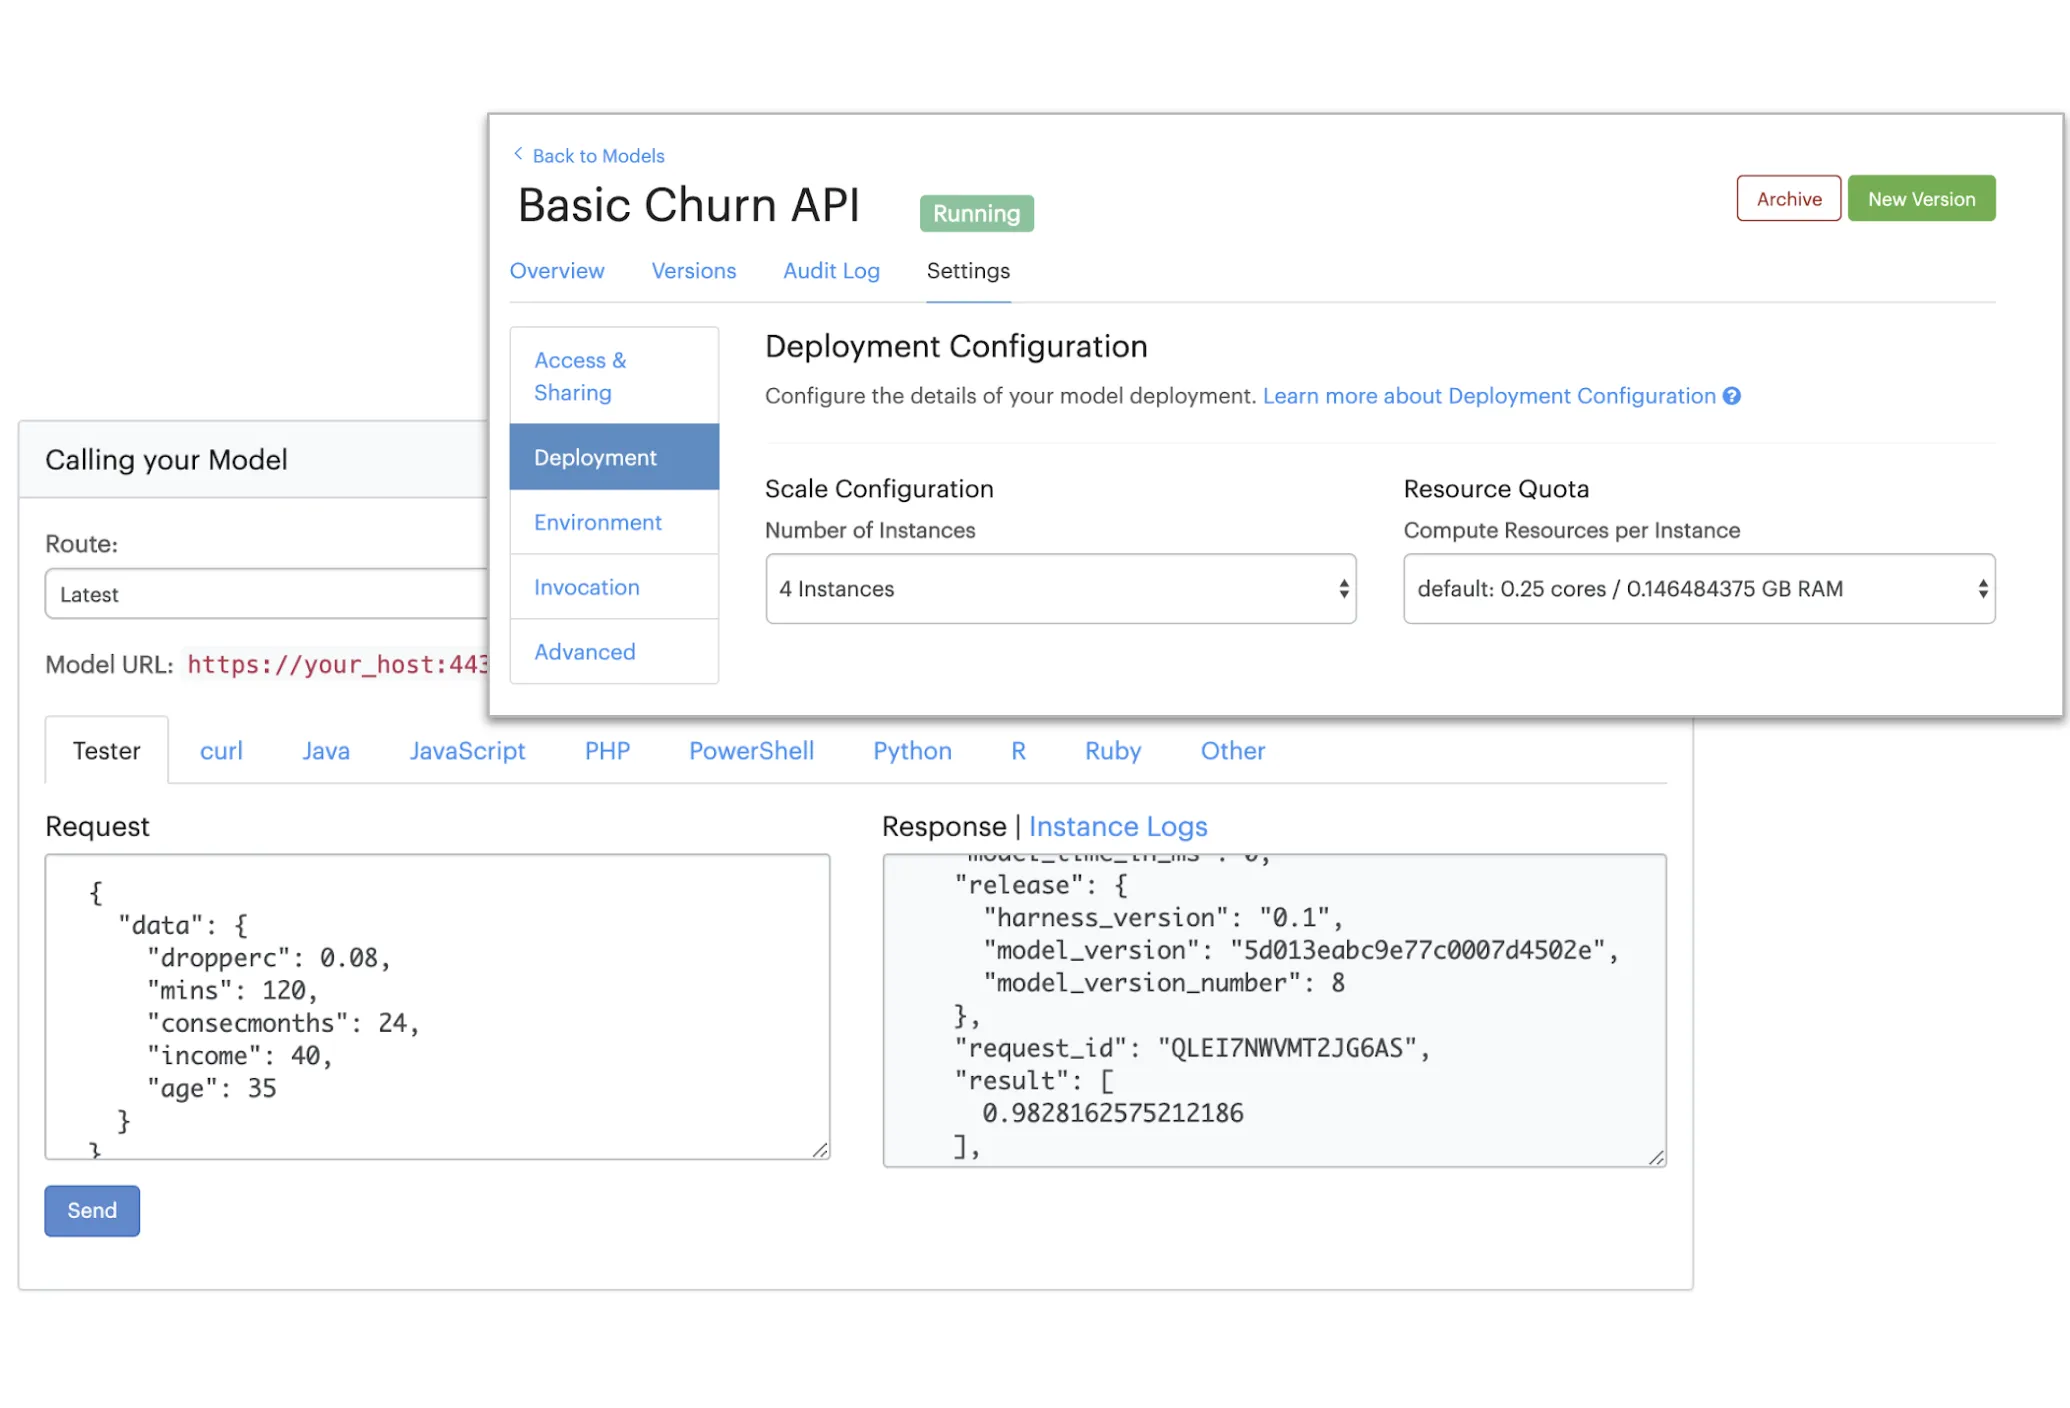Screen dimensions: 2070x1408
Task: Click the help question mark icon
Action: (x=1732, y=396)
